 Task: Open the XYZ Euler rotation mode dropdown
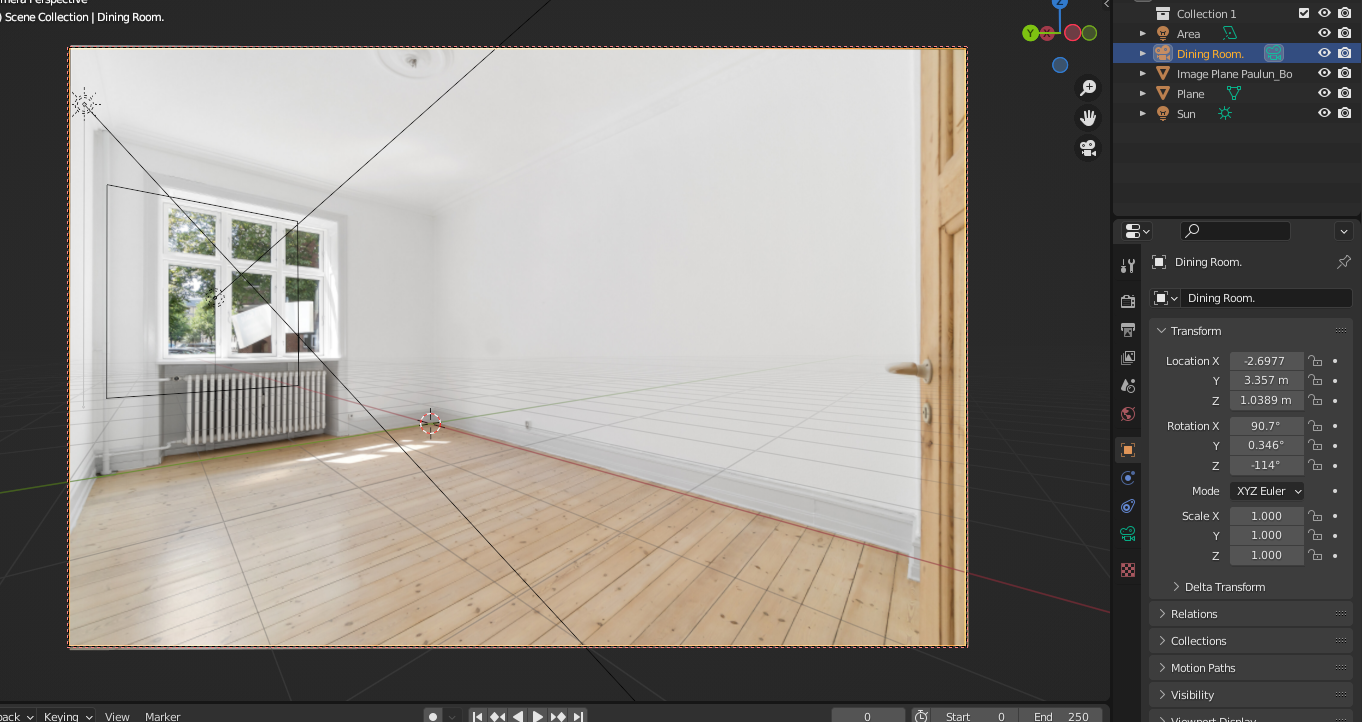click(1267, 491)
